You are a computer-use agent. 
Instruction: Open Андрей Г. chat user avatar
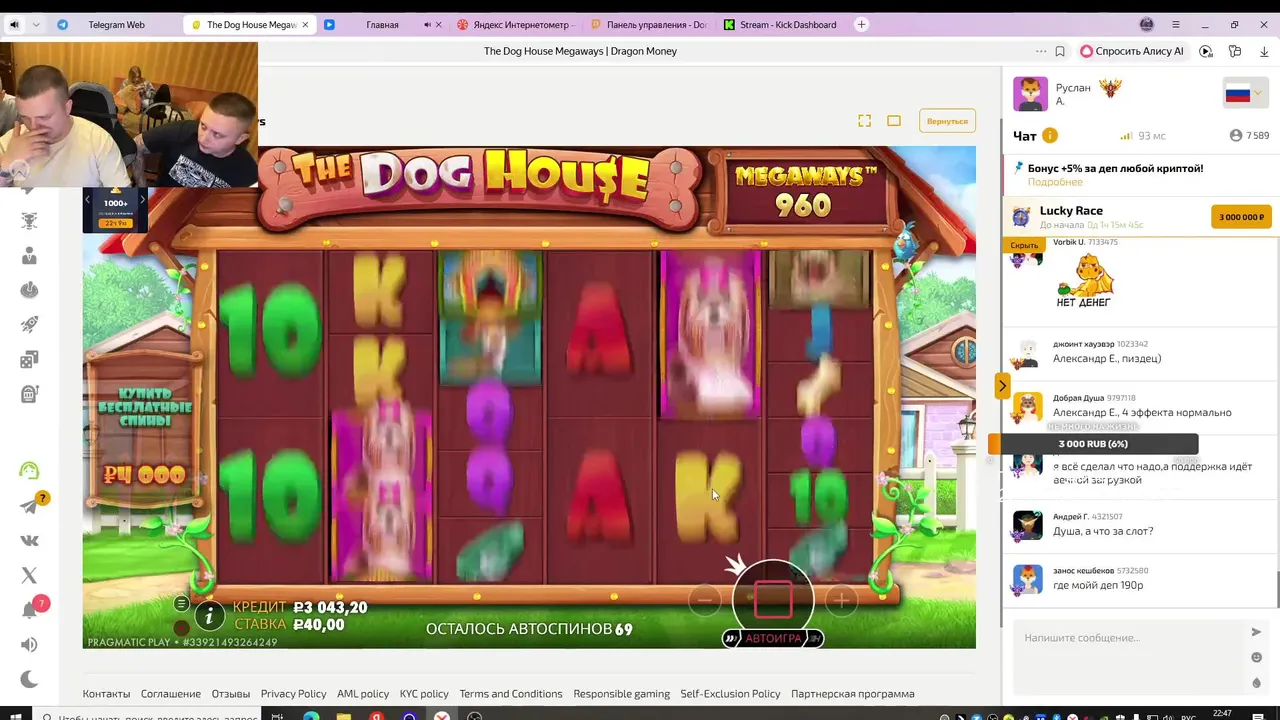pyautogui.click(x=1027, y=526)
